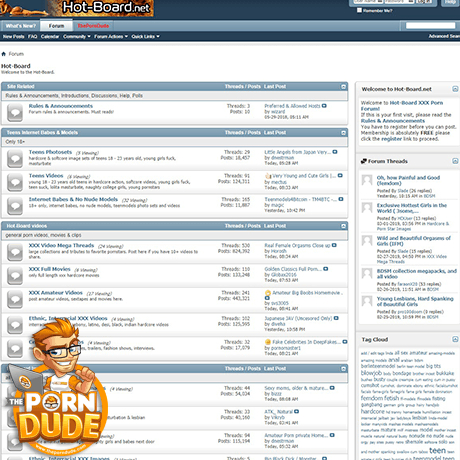This screenshot has width=460, height=460.
Task: Expand the Community dropdown menu
Action: point(77,36)
